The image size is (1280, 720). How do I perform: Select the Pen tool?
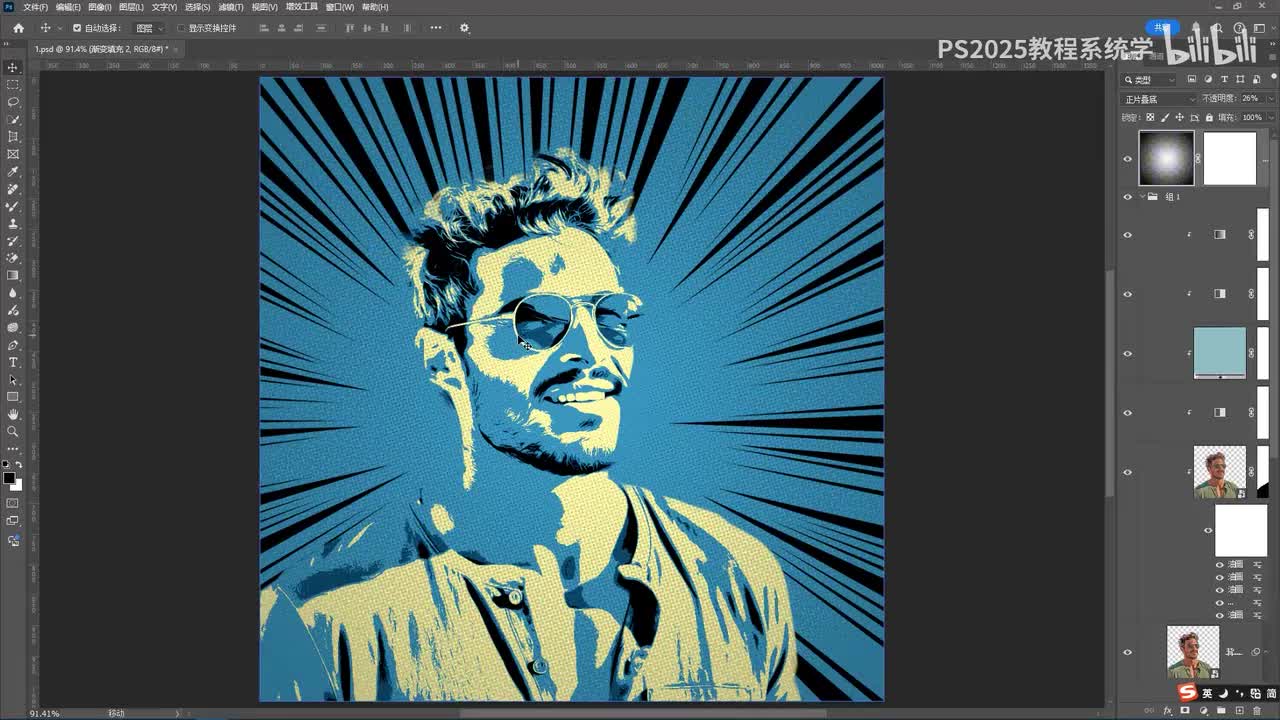(13, 345)
